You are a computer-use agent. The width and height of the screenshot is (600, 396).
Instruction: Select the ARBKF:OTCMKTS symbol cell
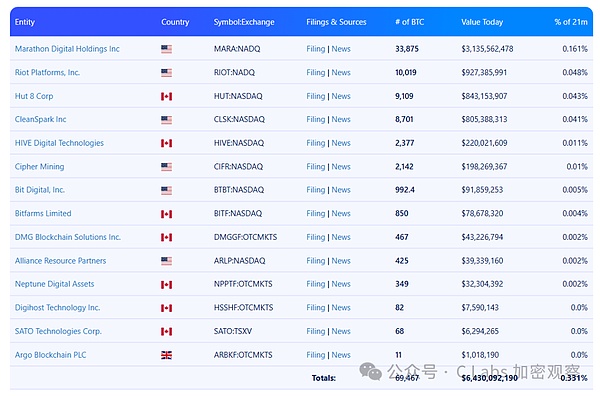point(243,355)
